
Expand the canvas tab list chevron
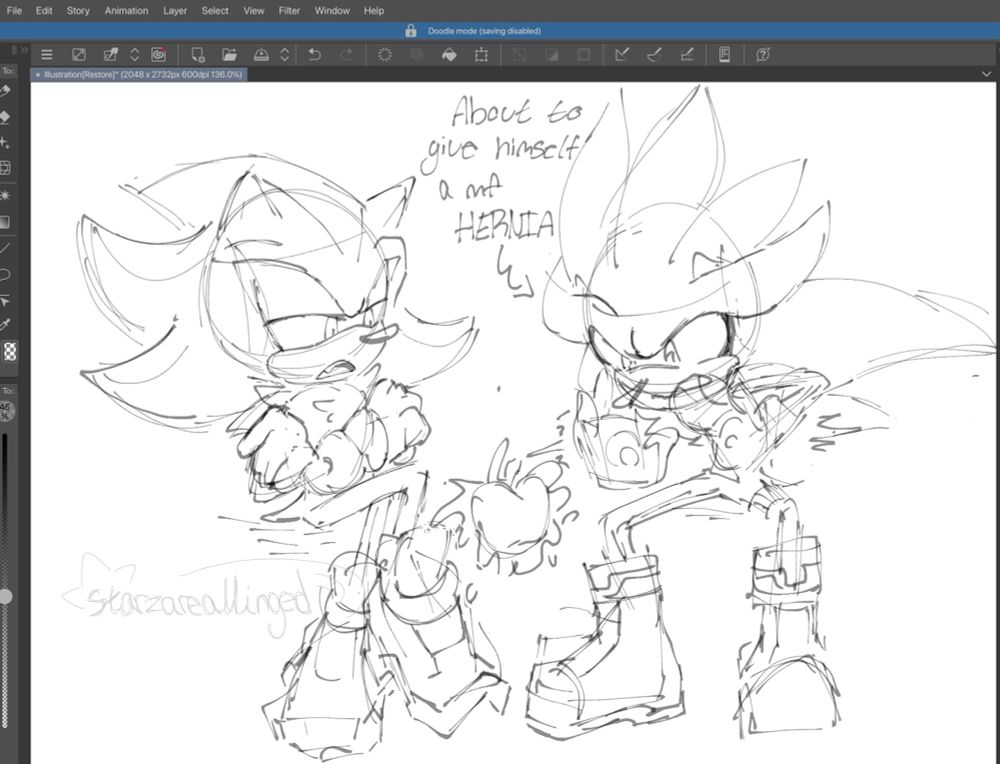[988, 75]
